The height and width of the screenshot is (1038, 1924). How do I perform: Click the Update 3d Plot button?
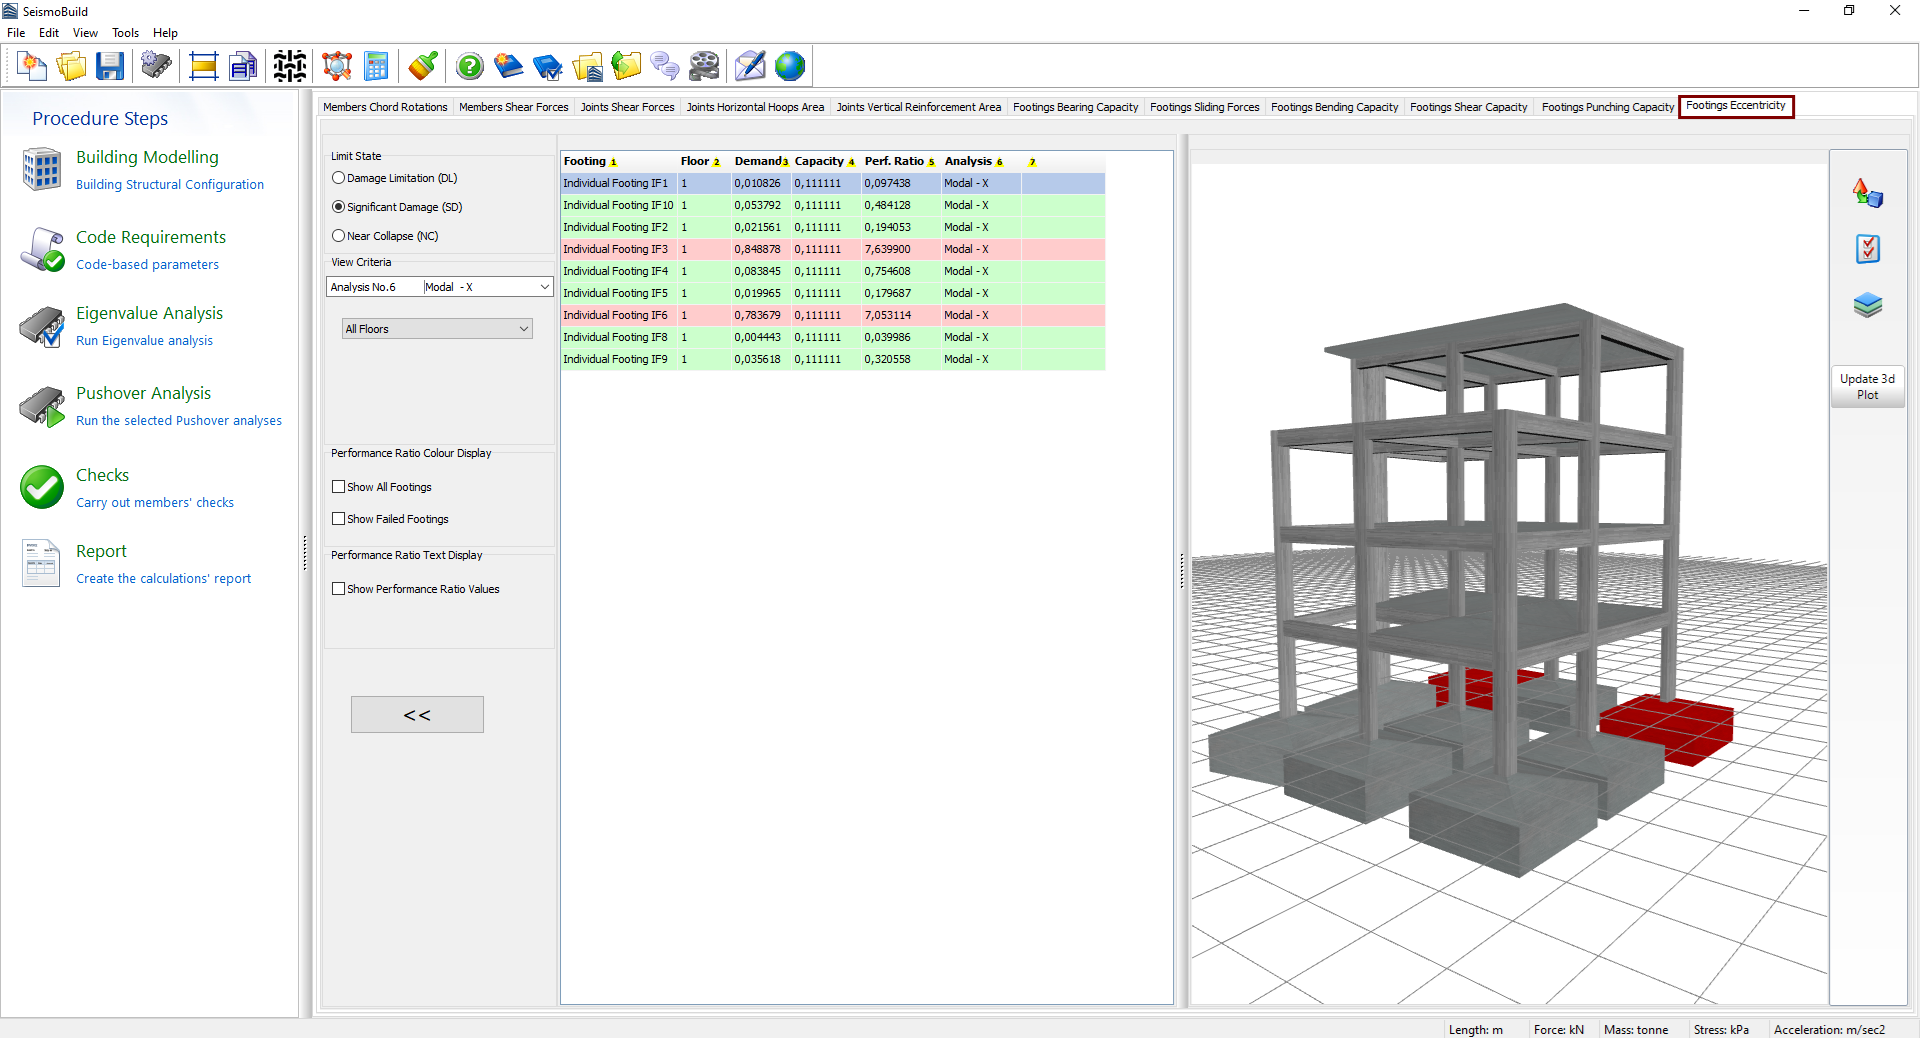click(1867, 387)
